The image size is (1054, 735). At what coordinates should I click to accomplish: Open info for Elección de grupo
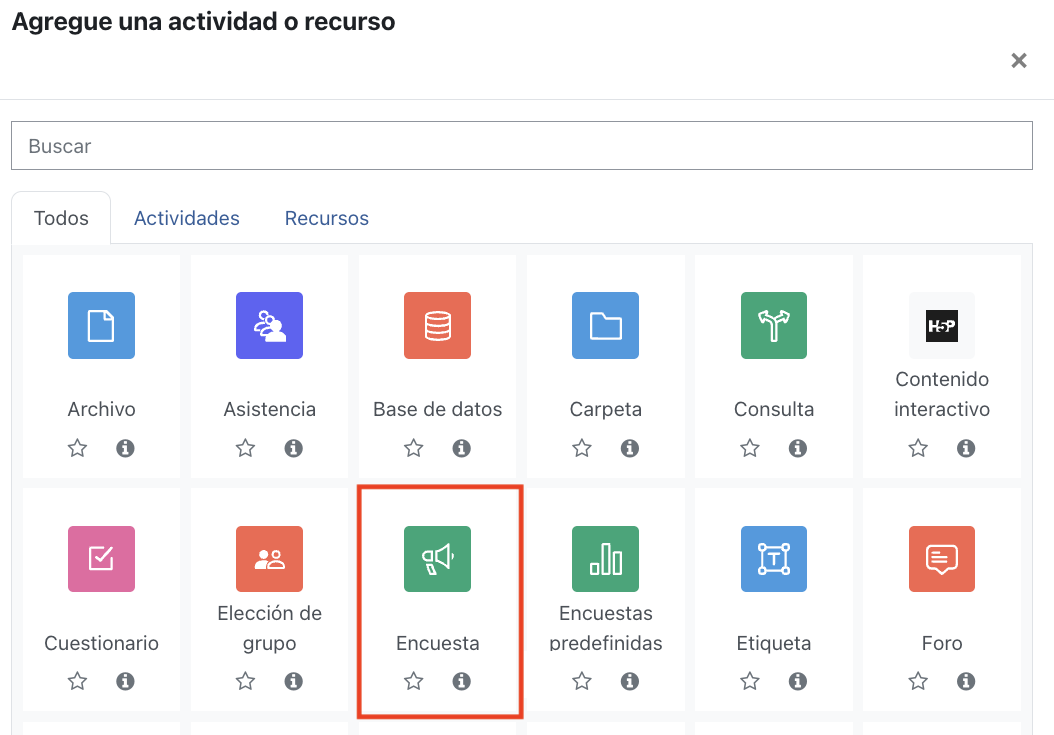[293, 681]
